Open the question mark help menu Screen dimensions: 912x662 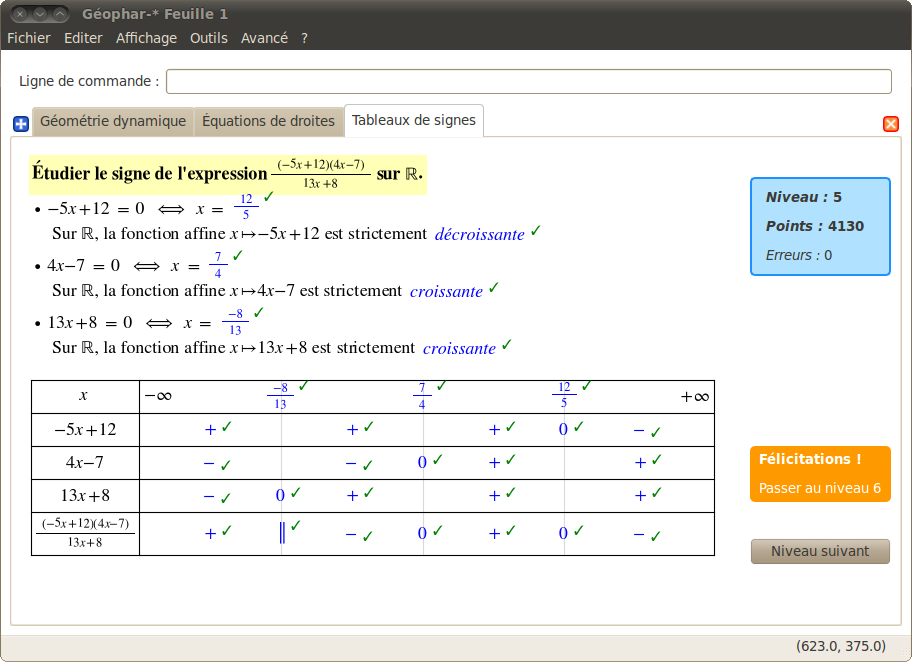(304, 38)
